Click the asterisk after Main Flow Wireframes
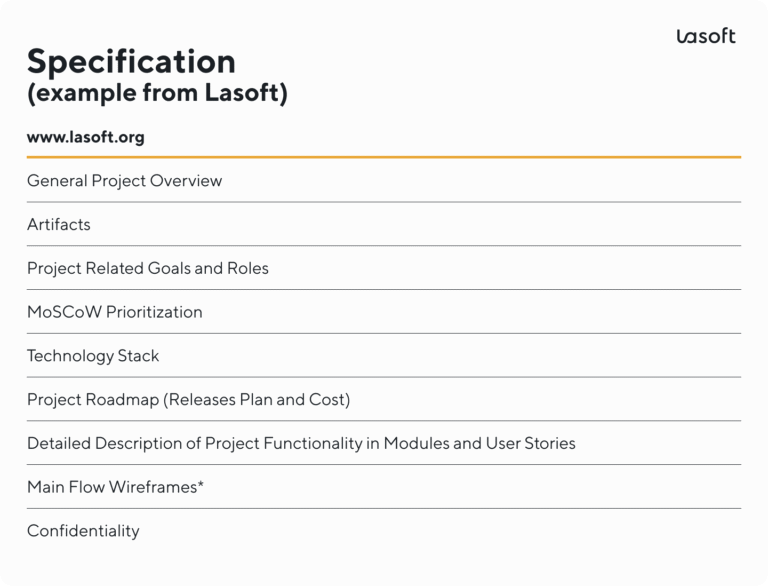The height and width of the screenshot is (586, 768). pyautogui.click(x=201, y=485)
